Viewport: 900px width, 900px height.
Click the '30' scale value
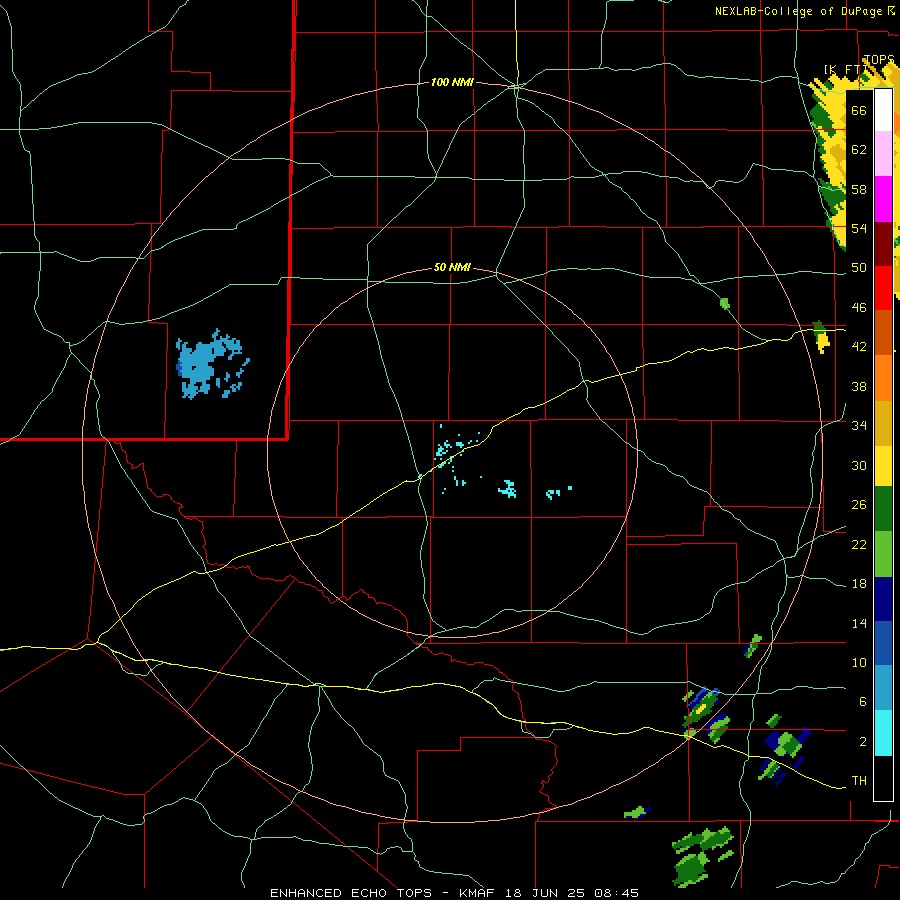859,465
